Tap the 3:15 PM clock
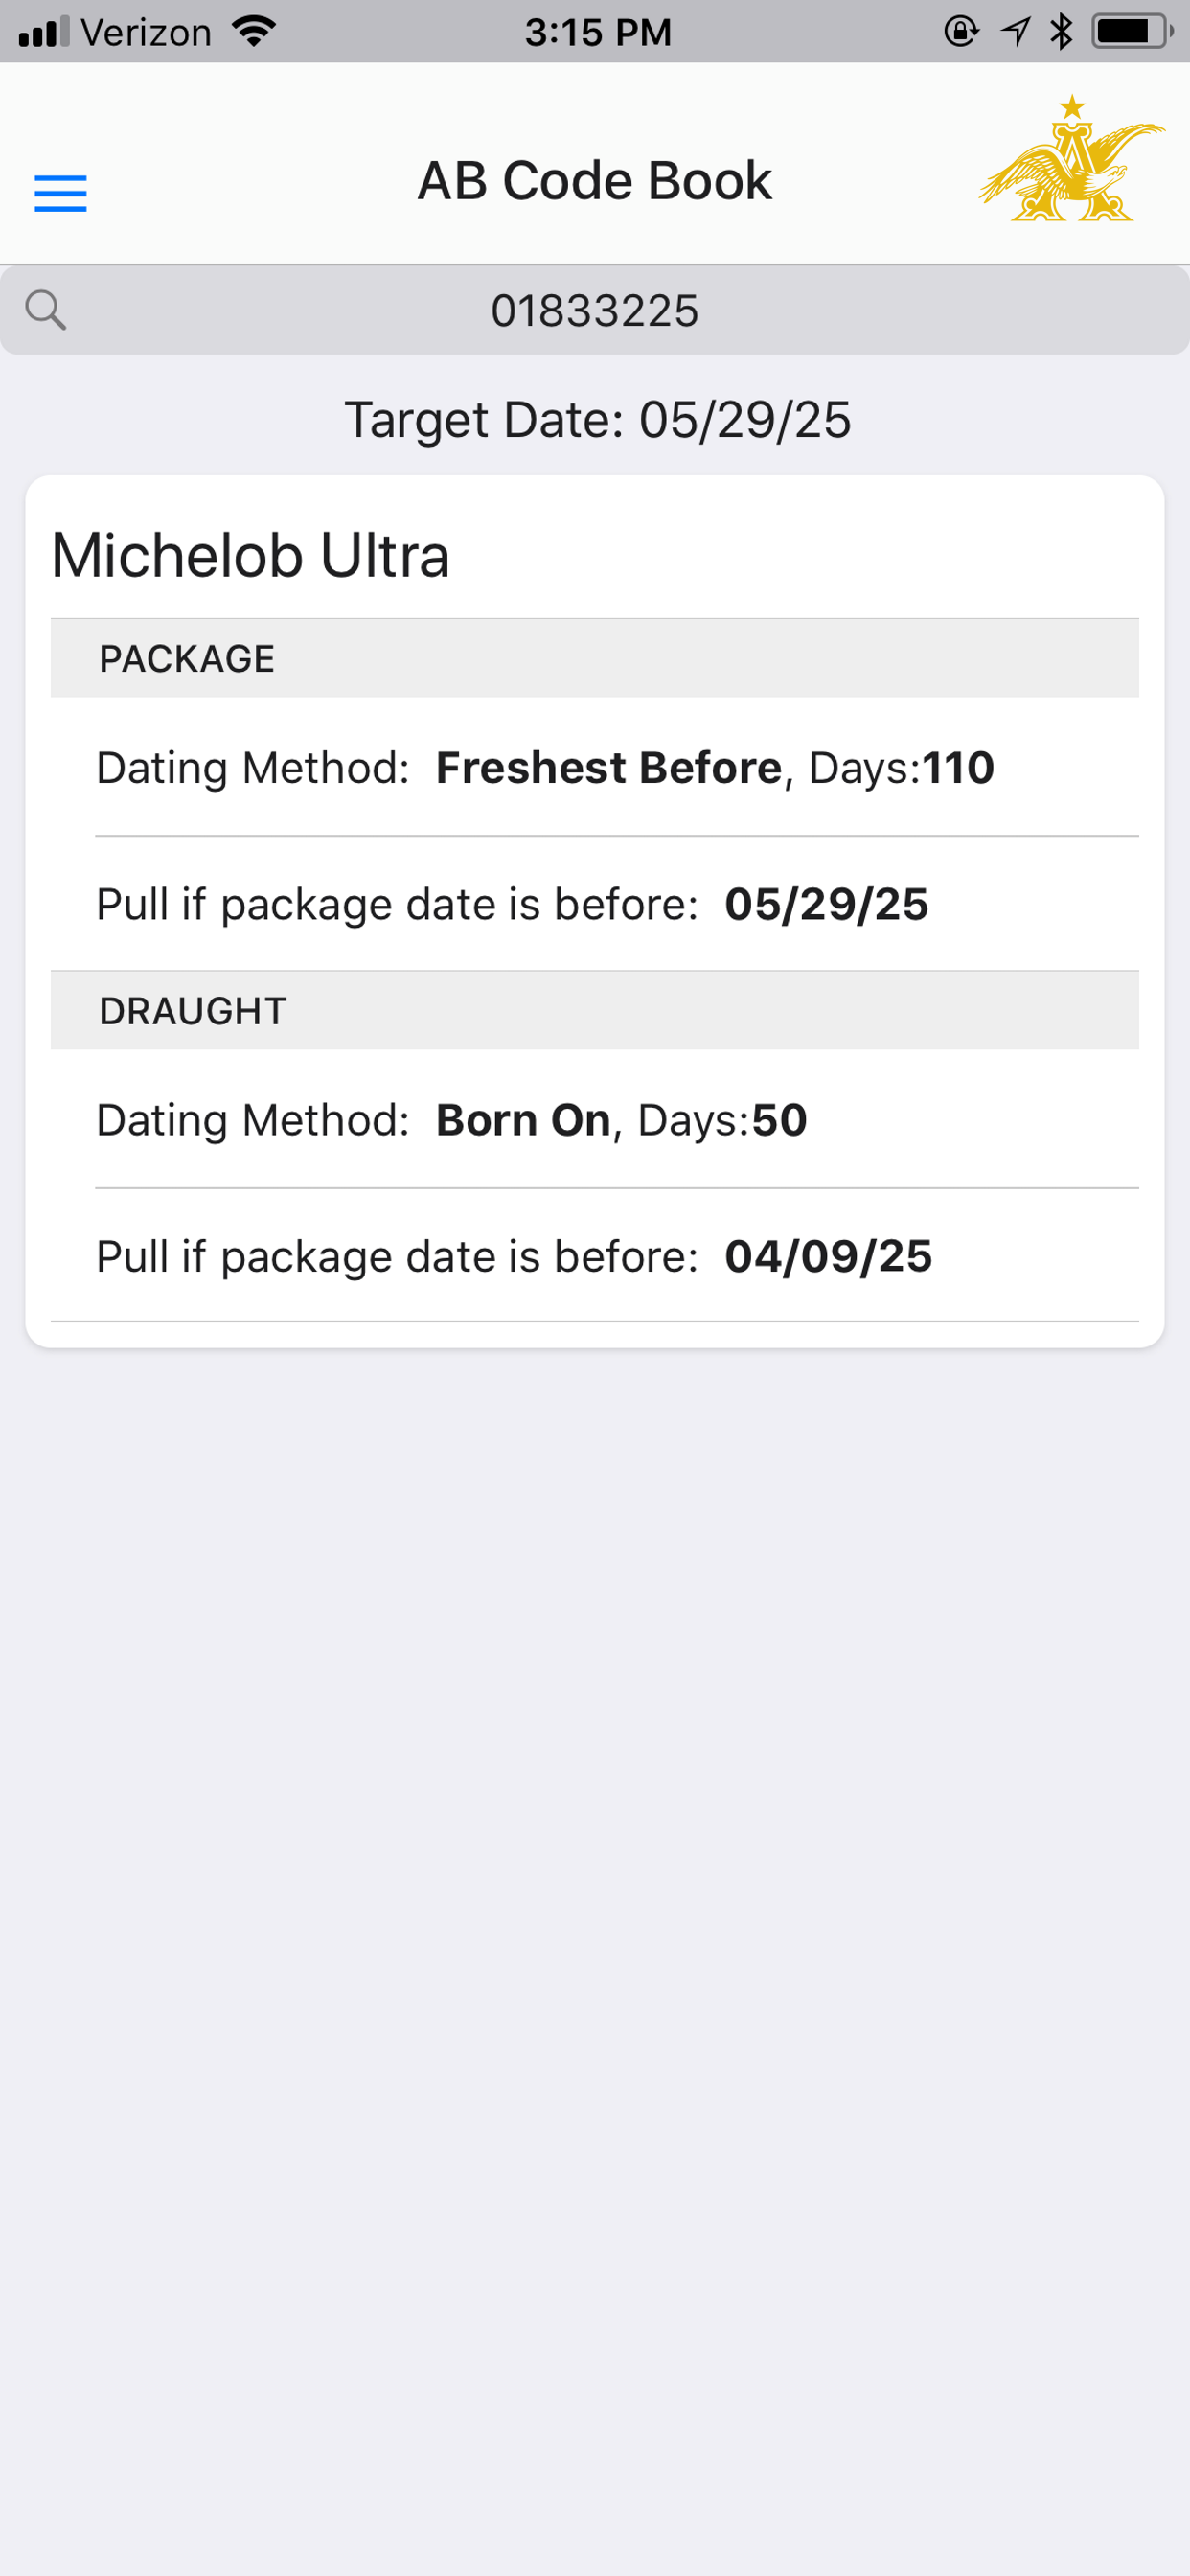 [x=598, y=32]
